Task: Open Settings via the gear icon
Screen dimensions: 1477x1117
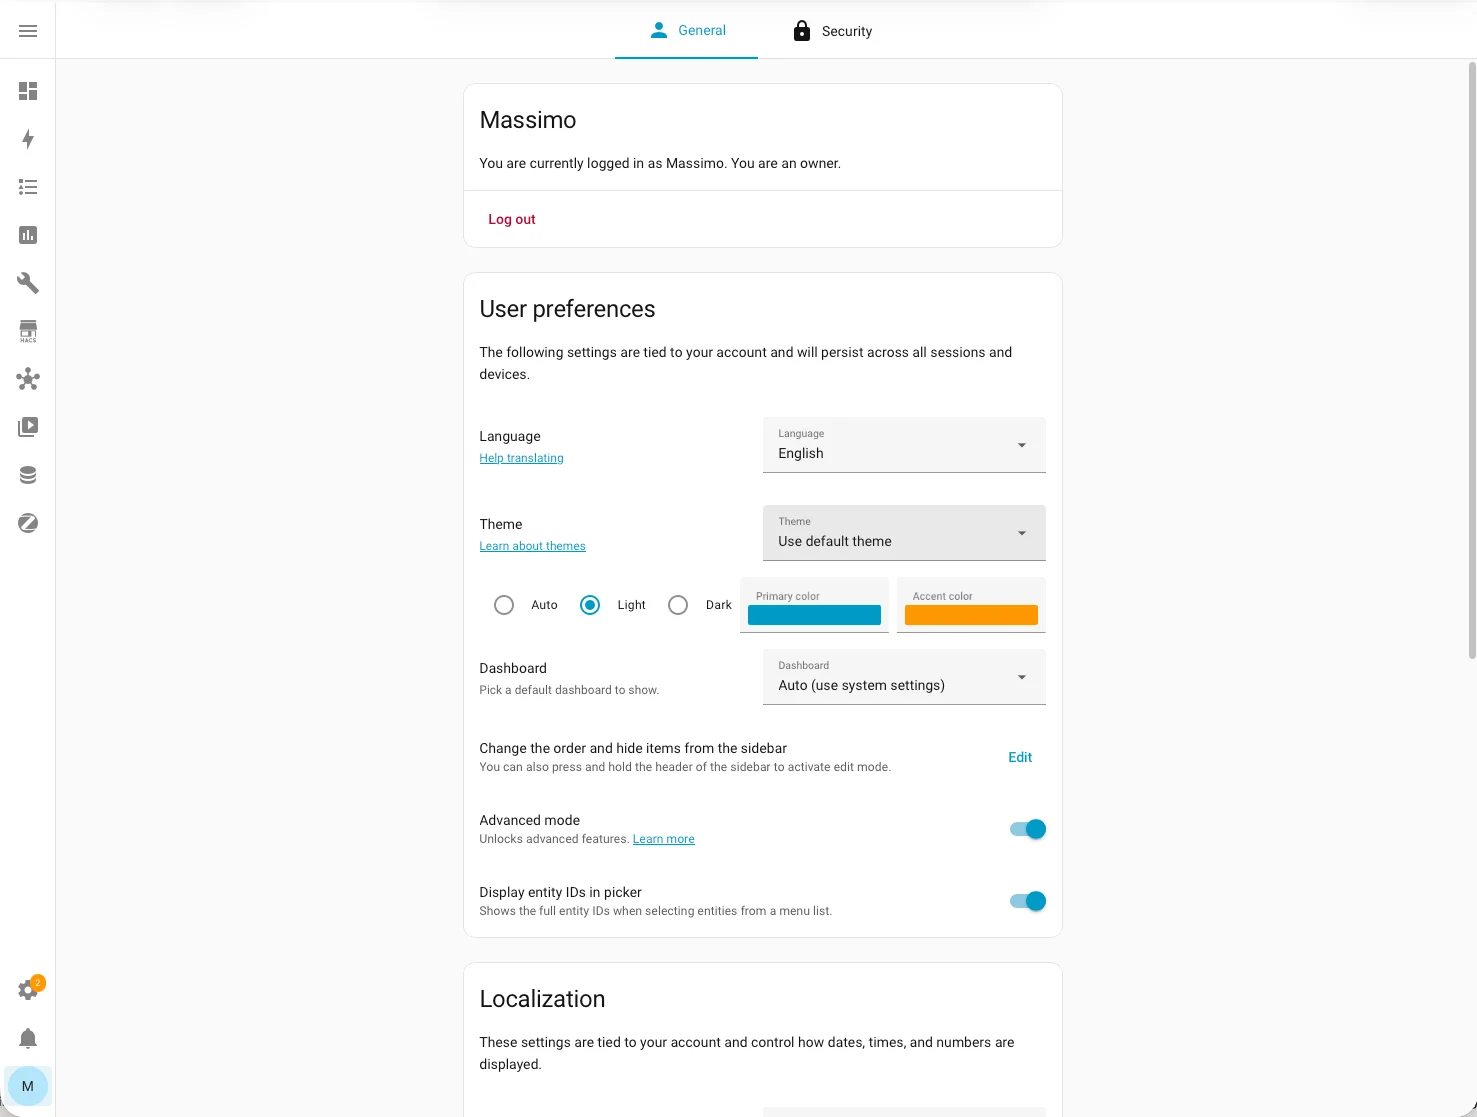Action: [28, 989]
